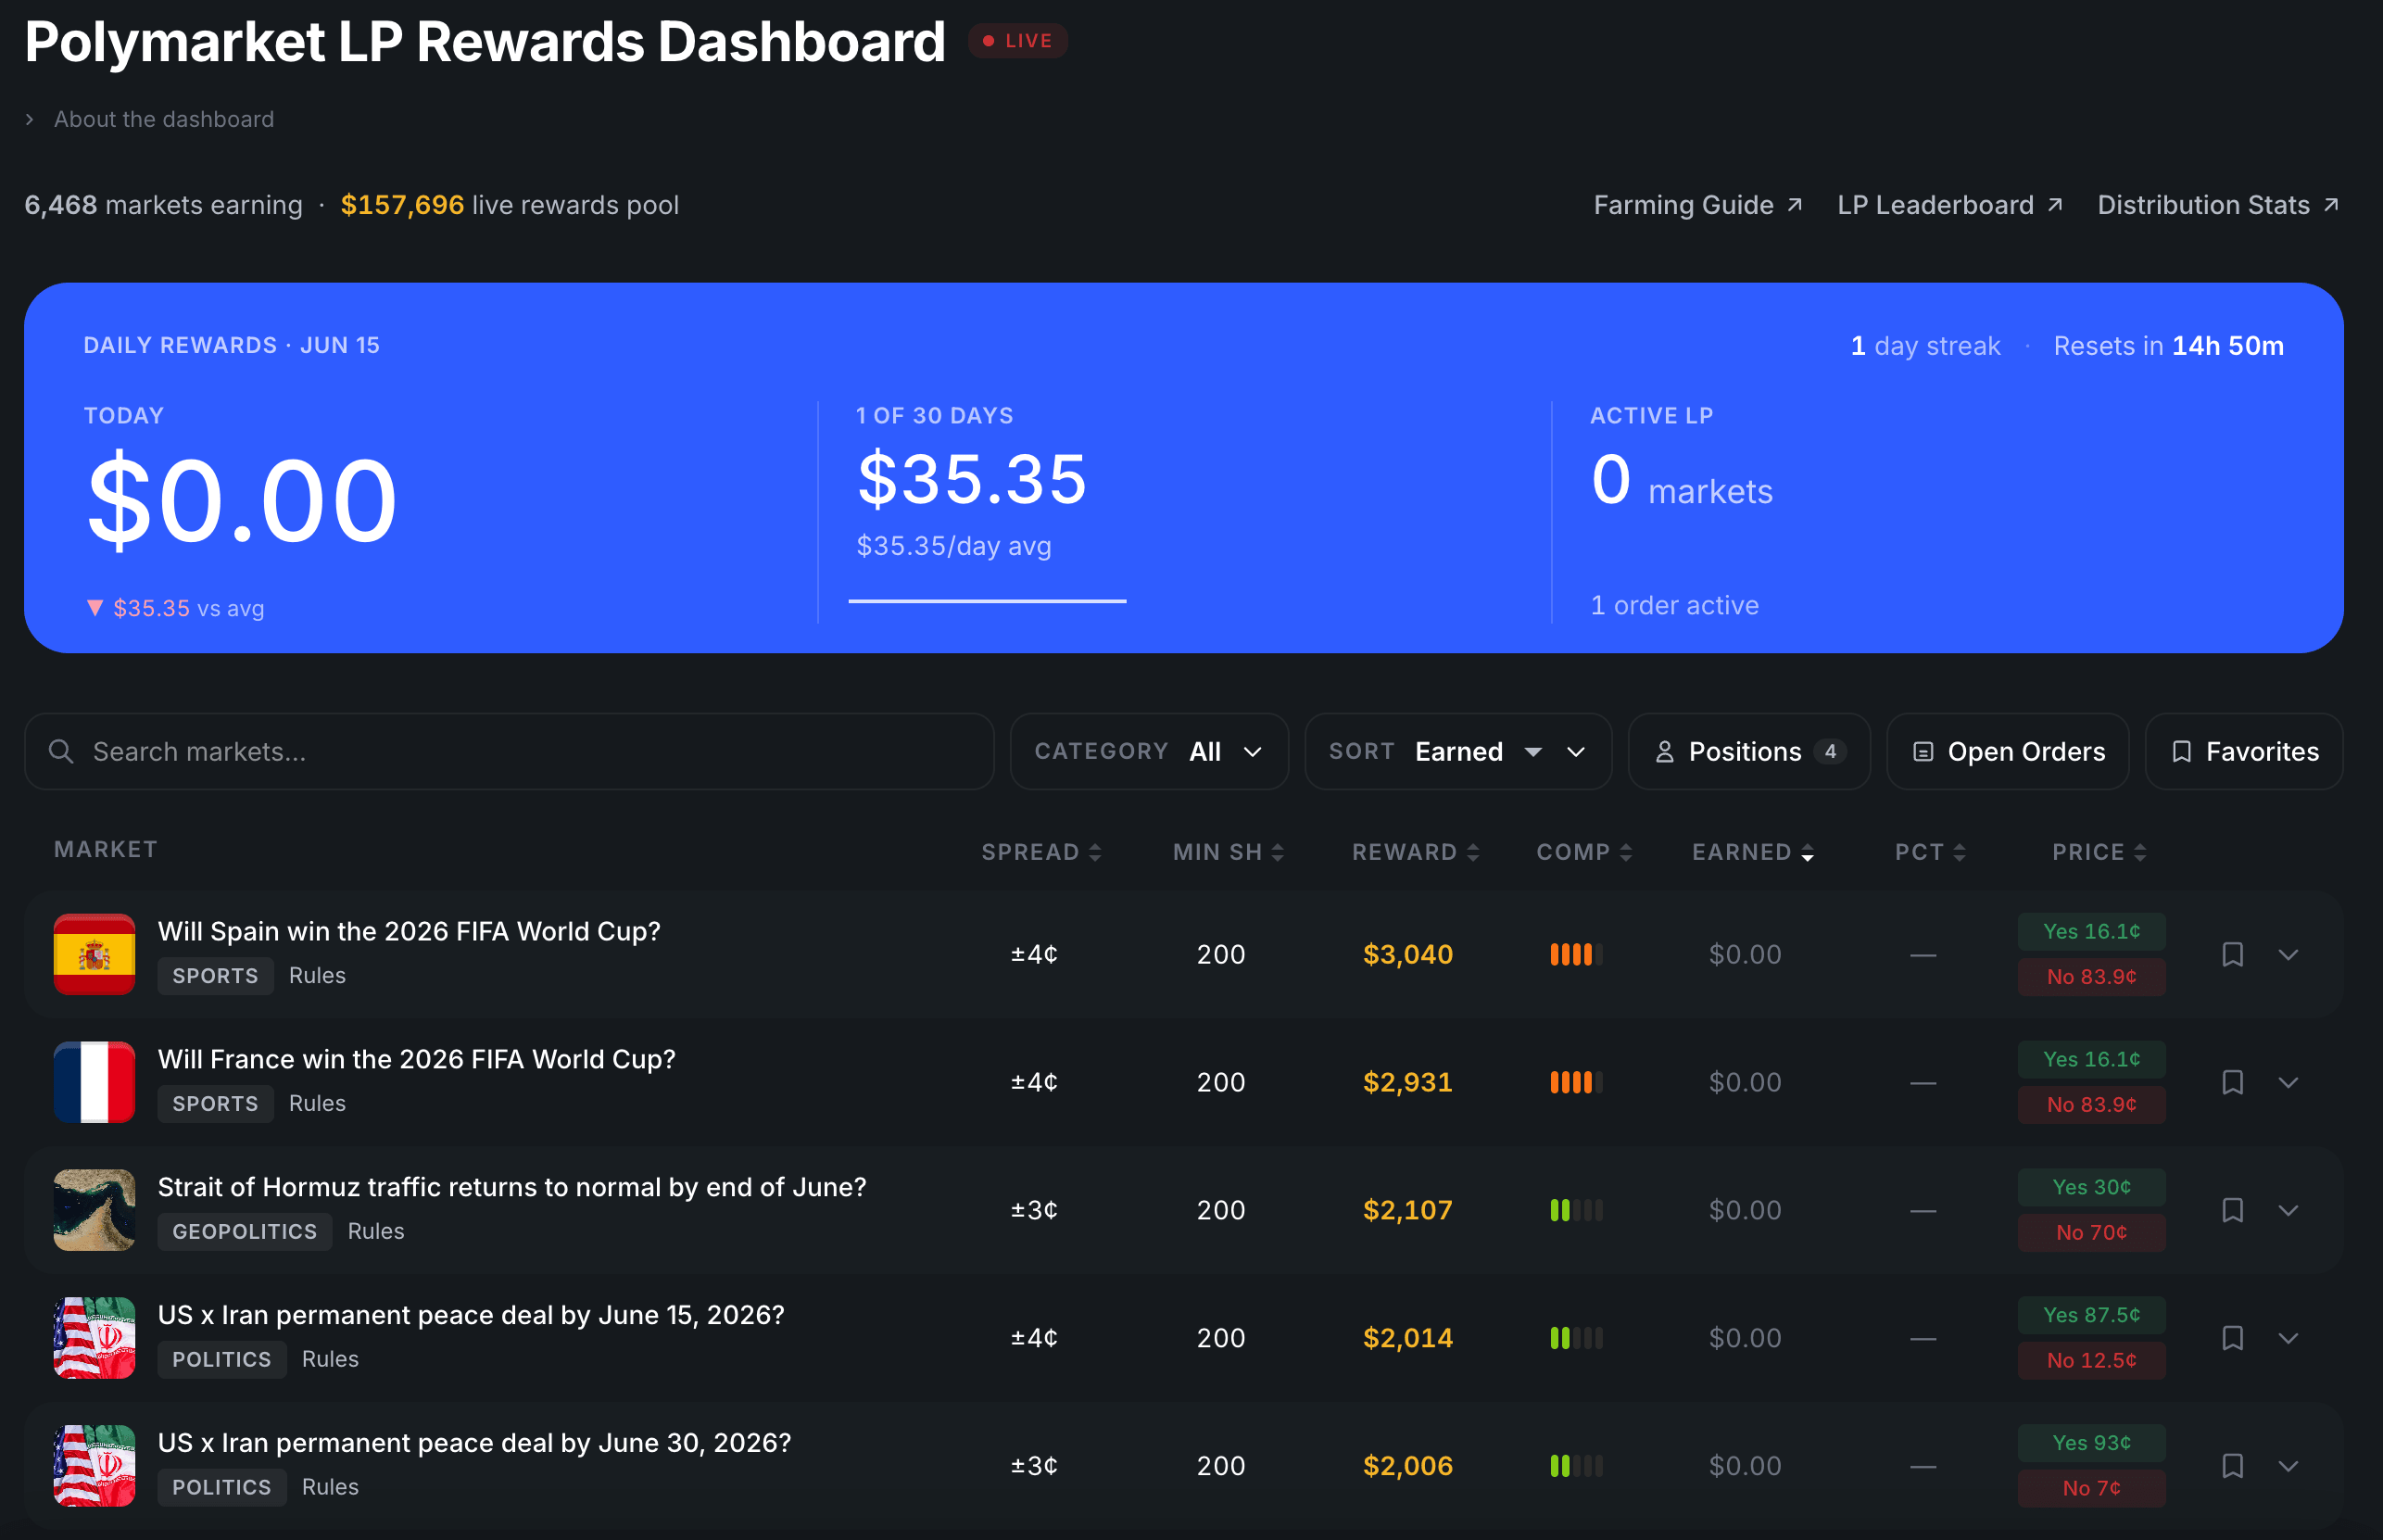
Task: Click the $157,696 live rewards pool amount
Action: (402, 205)
